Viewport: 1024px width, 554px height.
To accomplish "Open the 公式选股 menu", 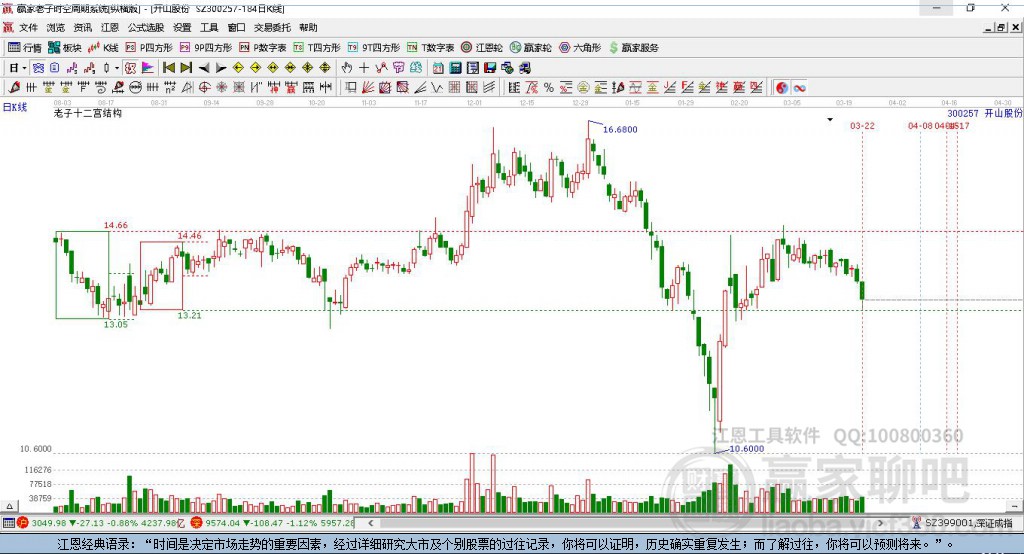I will point(146,27).
